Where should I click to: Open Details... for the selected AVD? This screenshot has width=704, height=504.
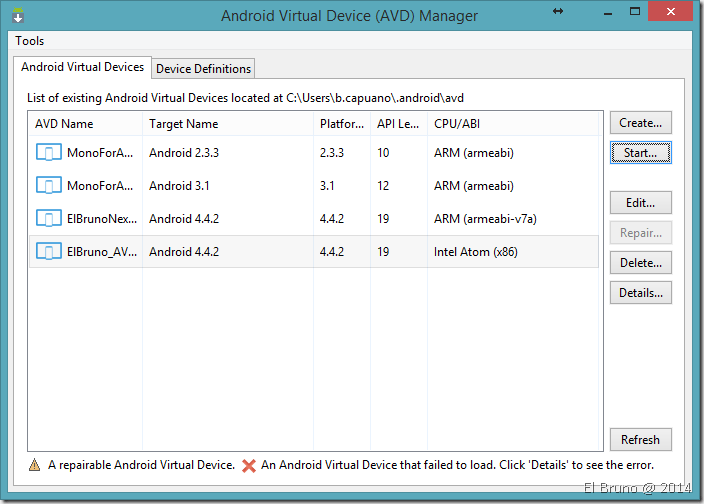coord(640,293)
